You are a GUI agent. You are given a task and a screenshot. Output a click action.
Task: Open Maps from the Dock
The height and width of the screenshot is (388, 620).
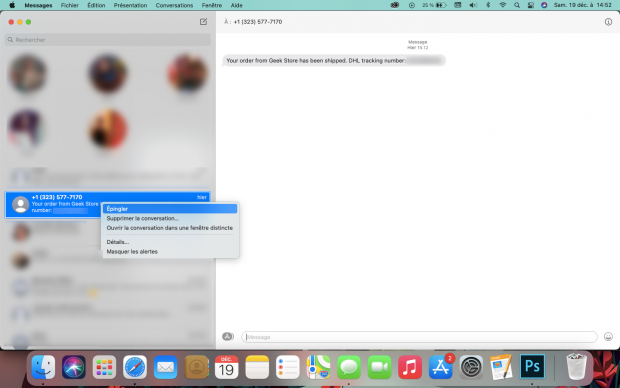(318, 367)
